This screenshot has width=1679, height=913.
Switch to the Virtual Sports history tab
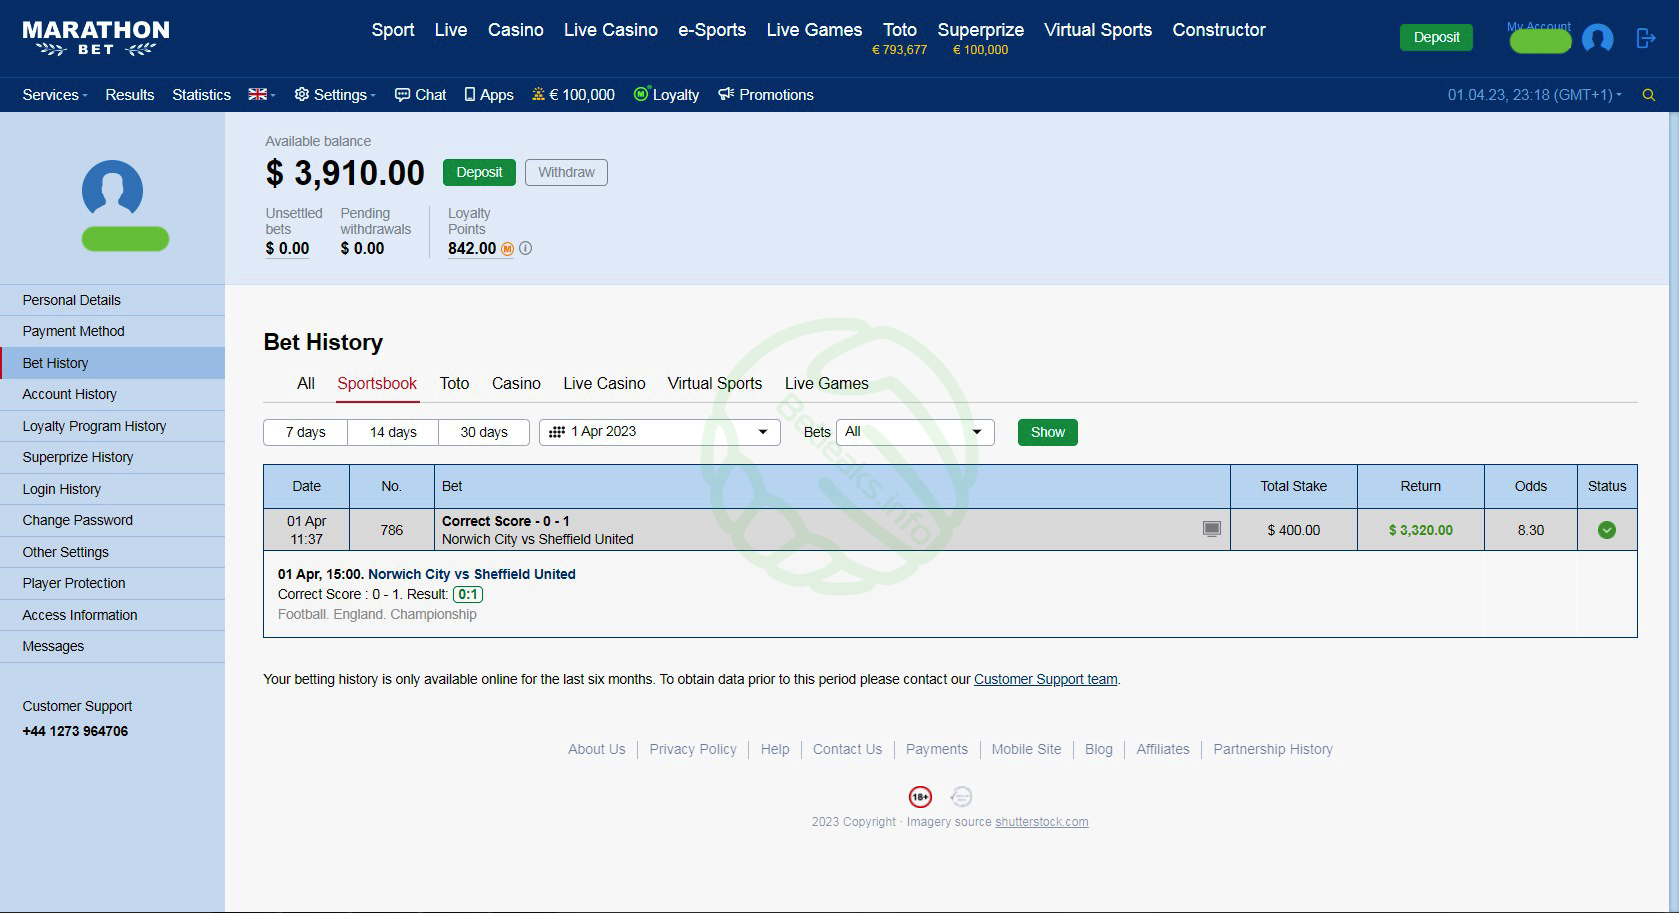pyautogui.click(x=715, y=383)
